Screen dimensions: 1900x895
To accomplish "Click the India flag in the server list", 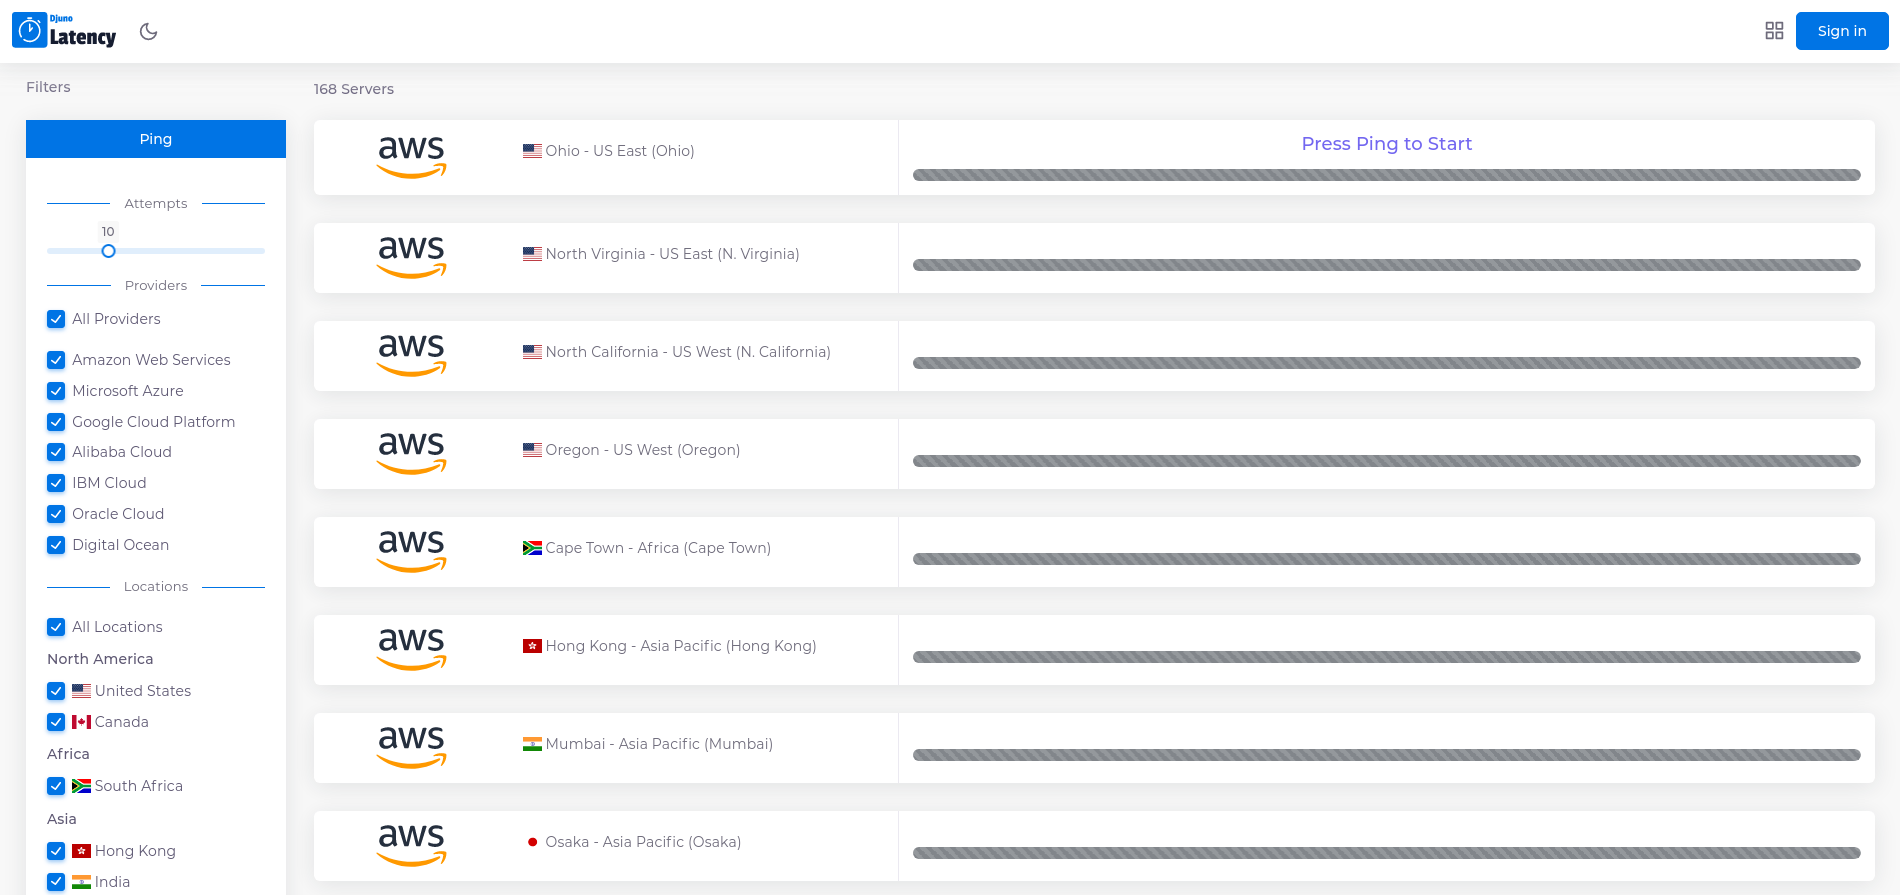I will 532,744.
